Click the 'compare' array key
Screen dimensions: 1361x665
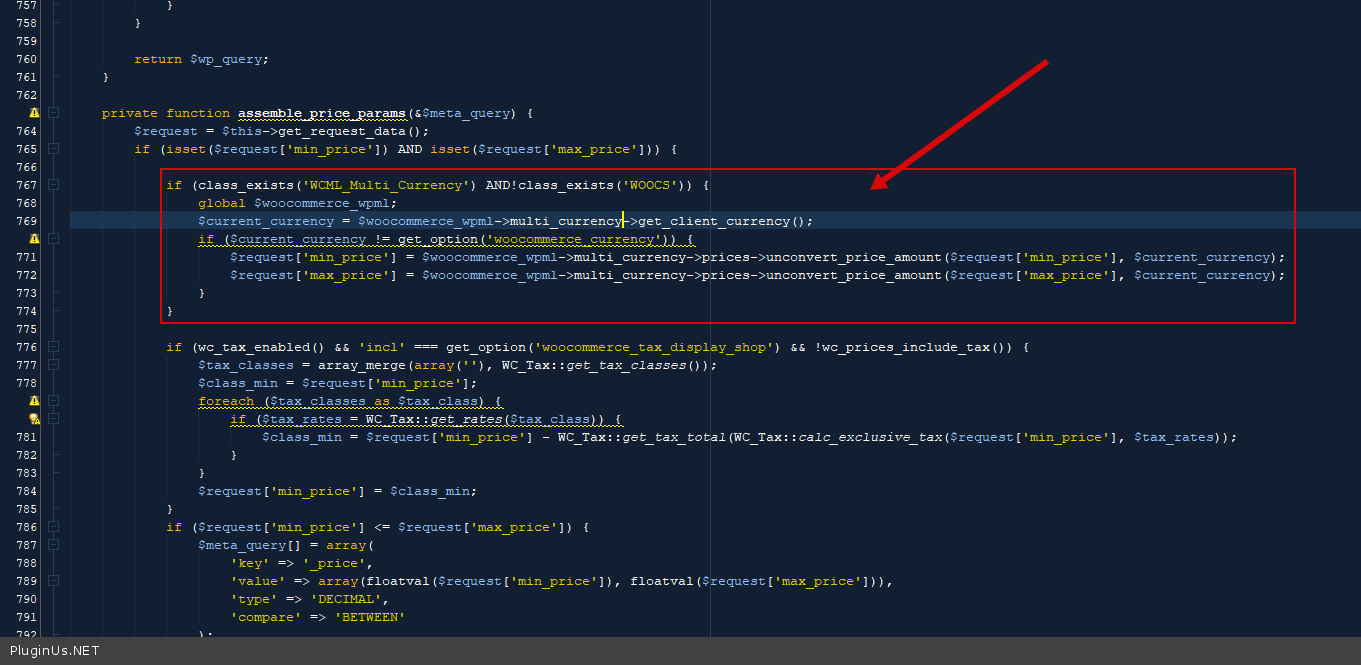pyautogui.click(x=266, y=617)
